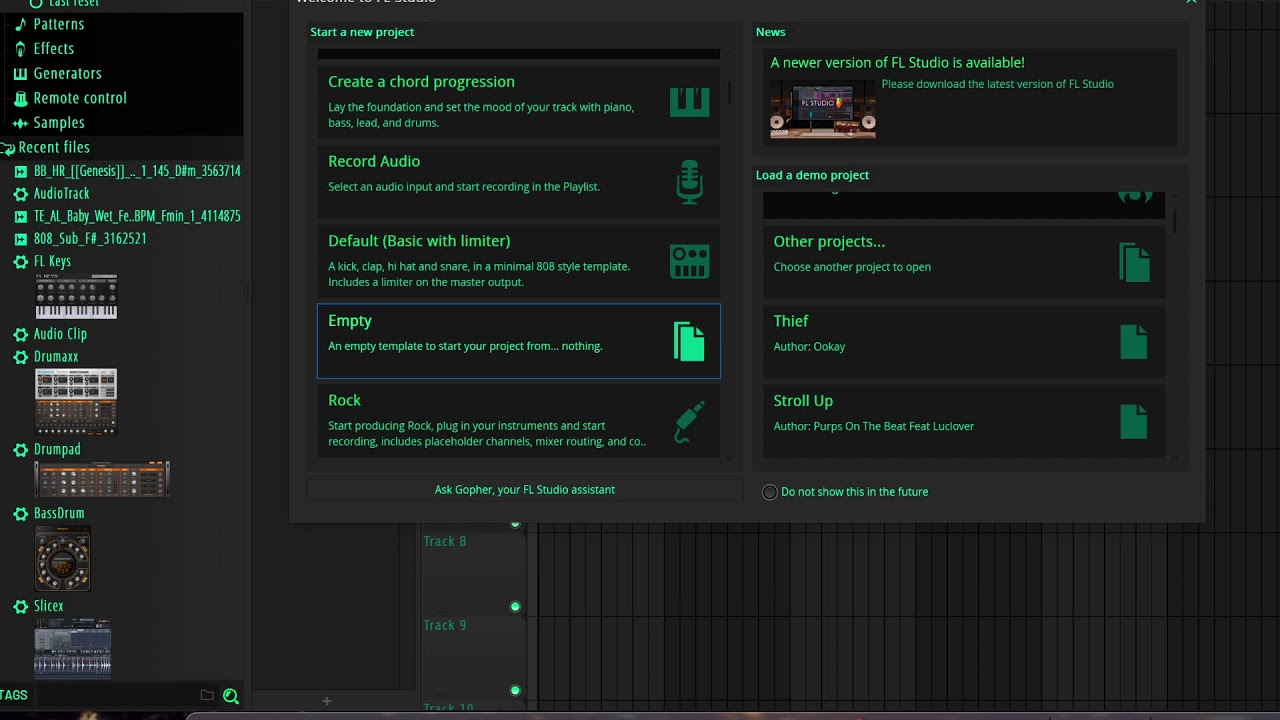Click the files icon in Other projects
This screenshot has width=1280, height=720.
[1135, 262]
